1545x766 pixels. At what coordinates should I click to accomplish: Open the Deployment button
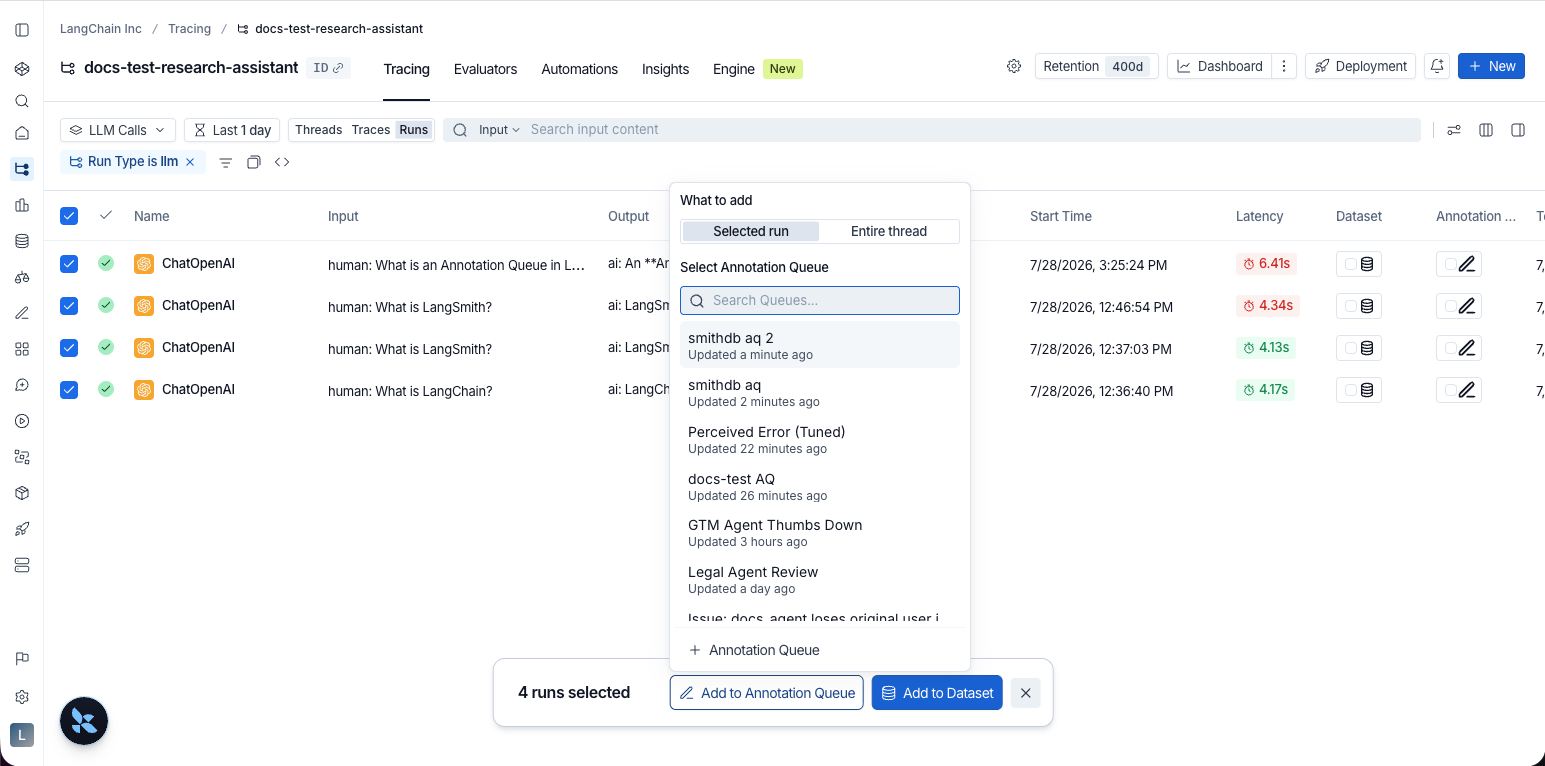click(1360, 66)
